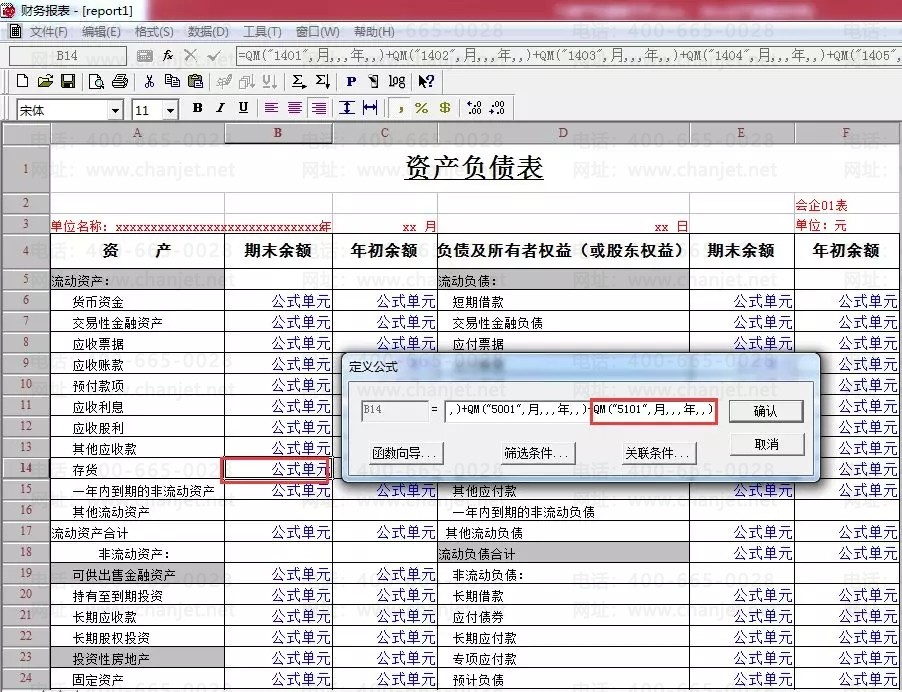The image size is (902, 692).
Task: Click the log function icon
Action: pyautogui.click(x=396, y=82)
